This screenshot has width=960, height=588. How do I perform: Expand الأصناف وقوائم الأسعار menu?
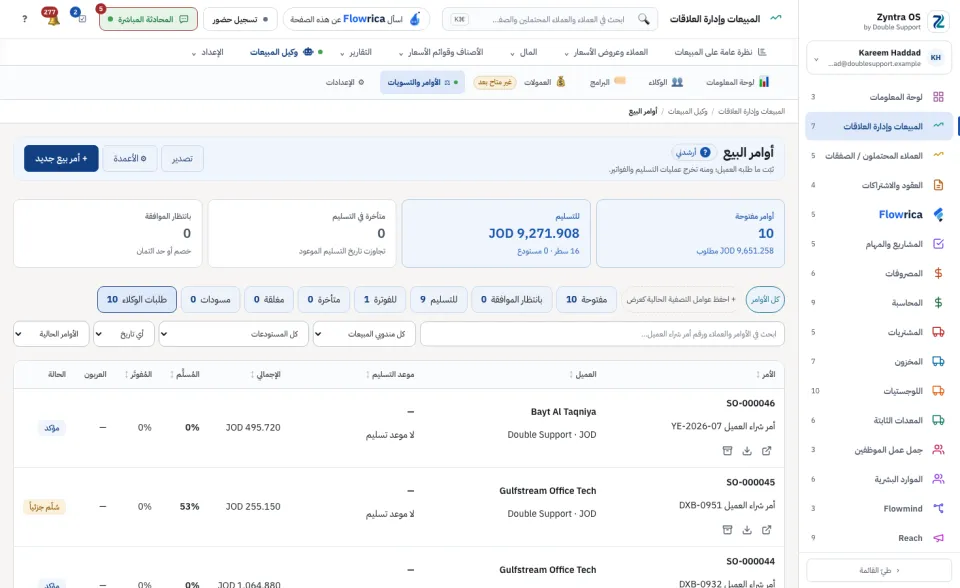pyautogui.click(x=441, y=52)
